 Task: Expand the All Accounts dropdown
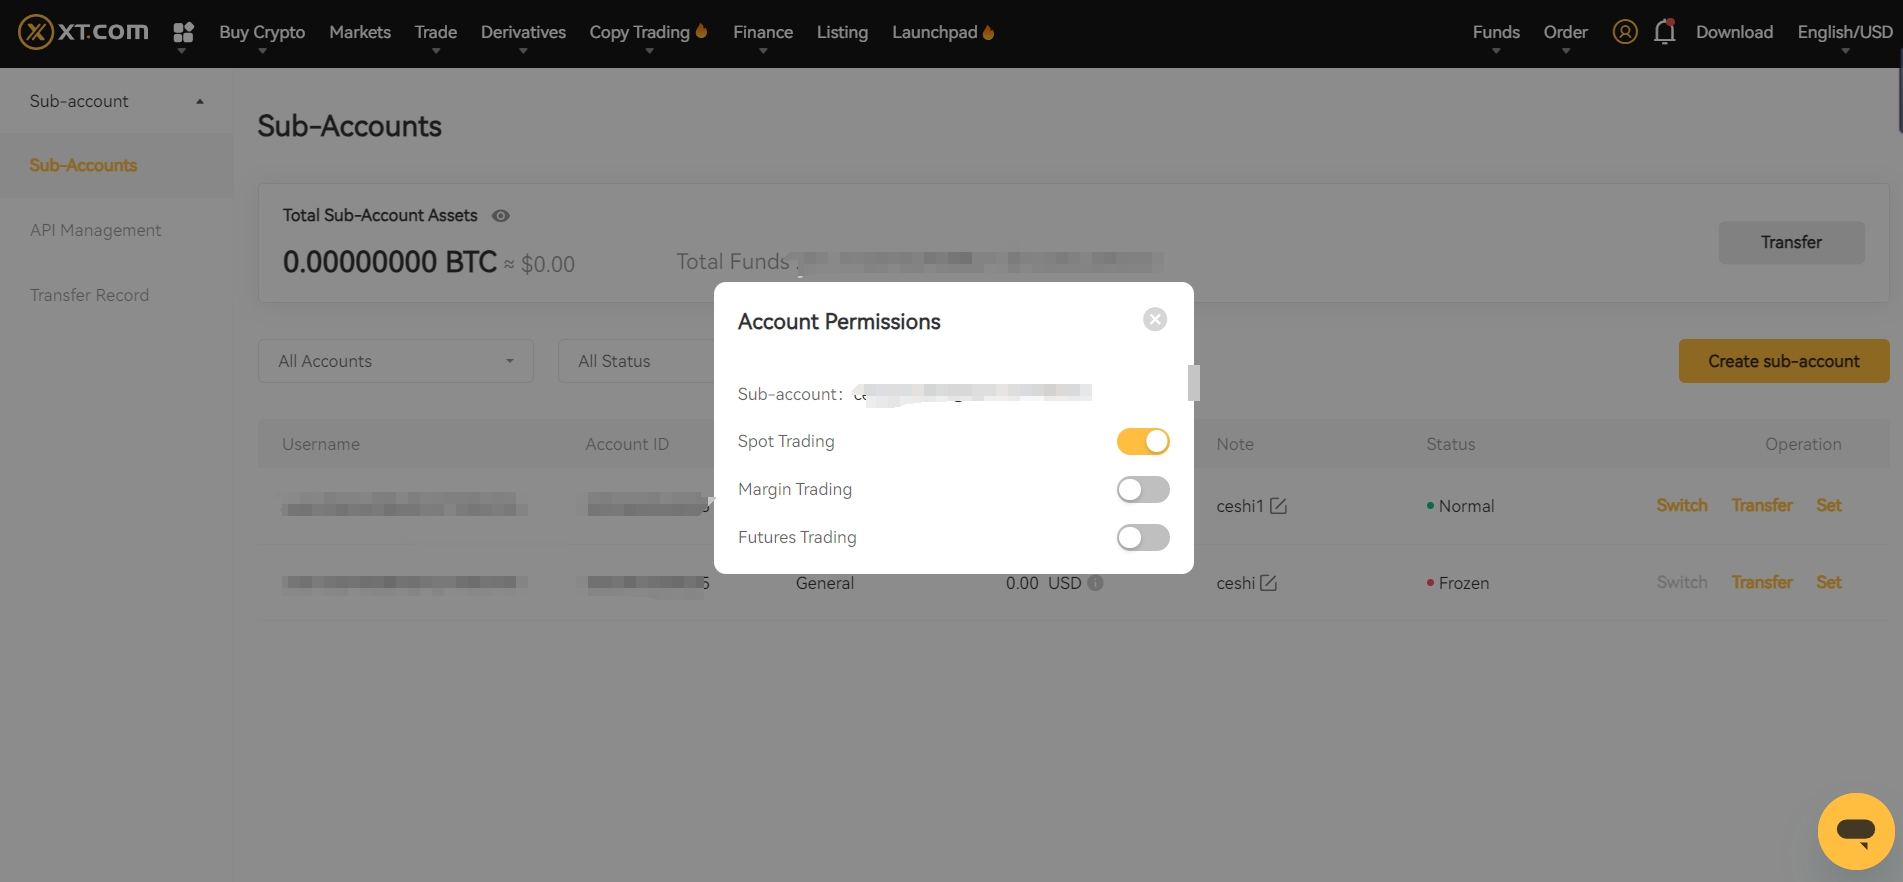coord(395,361)
